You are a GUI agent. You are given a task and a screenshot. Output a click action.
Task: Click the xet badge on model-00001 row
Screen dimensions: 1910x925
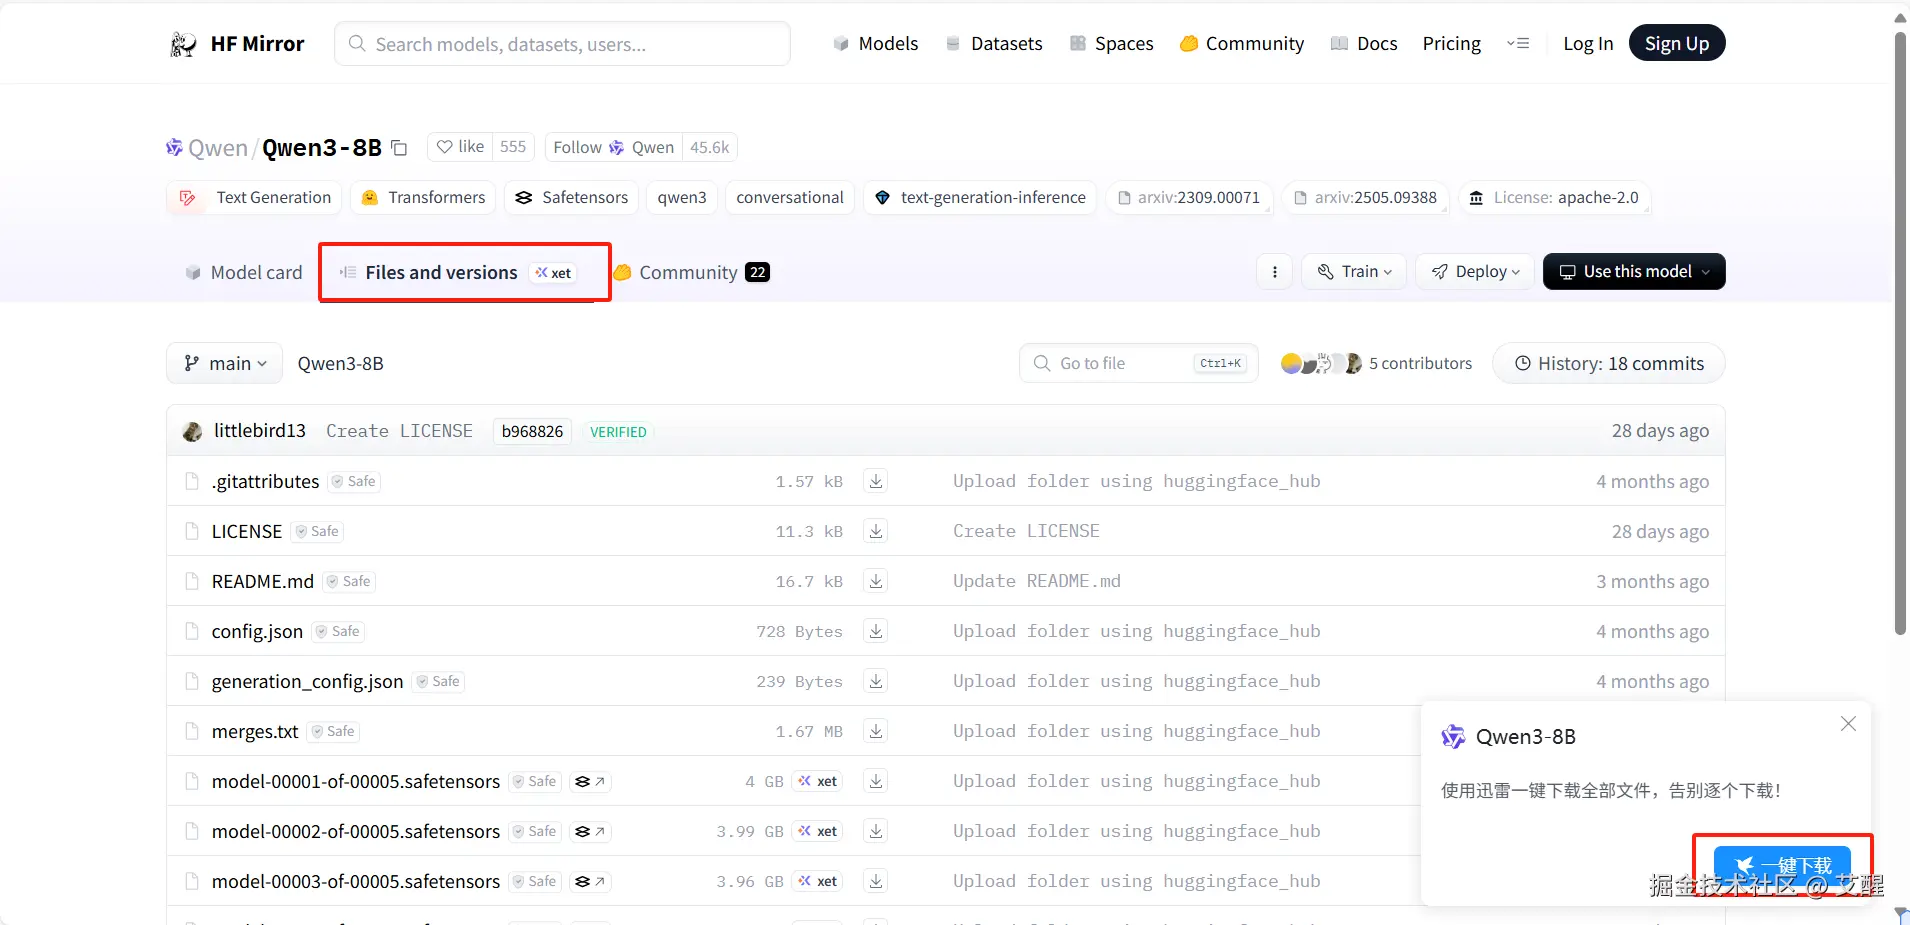tap(818, 781)
